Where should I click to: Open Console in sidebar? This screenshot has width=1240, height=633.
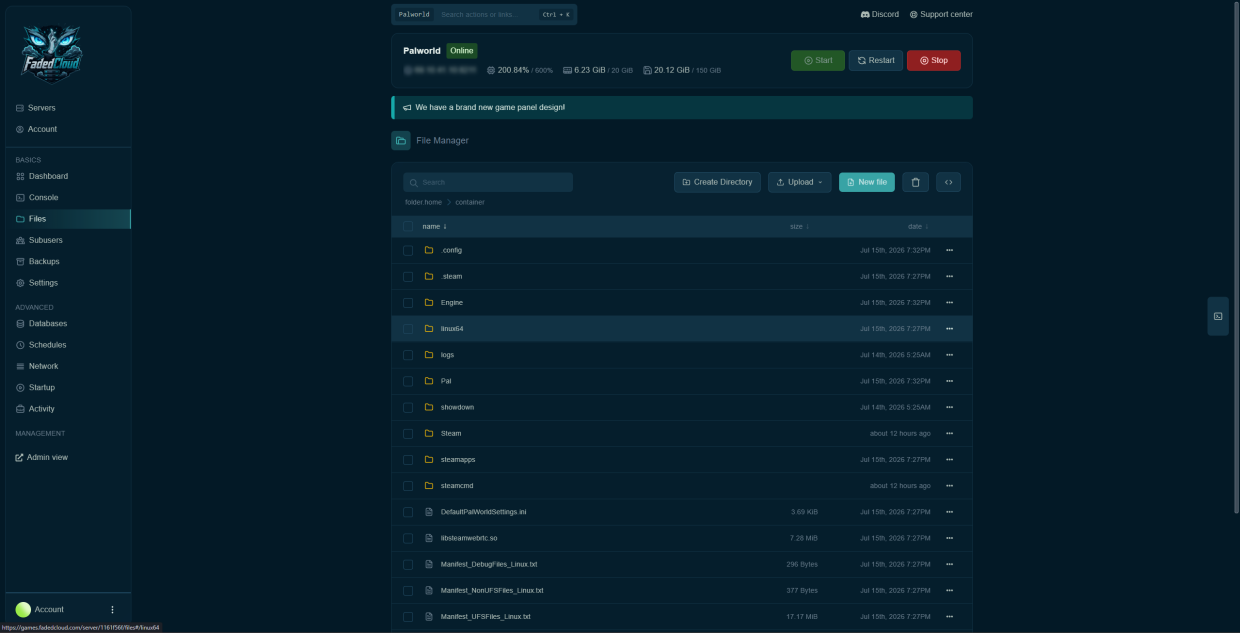click(43, 197)
